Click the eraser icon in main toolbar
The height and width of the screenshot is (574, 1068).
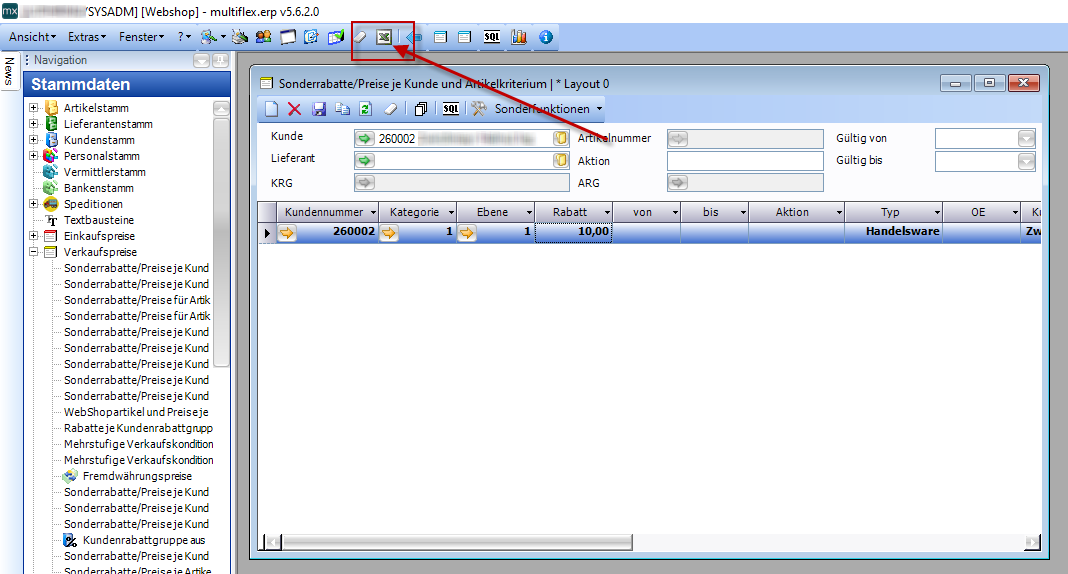click(361, 37)
